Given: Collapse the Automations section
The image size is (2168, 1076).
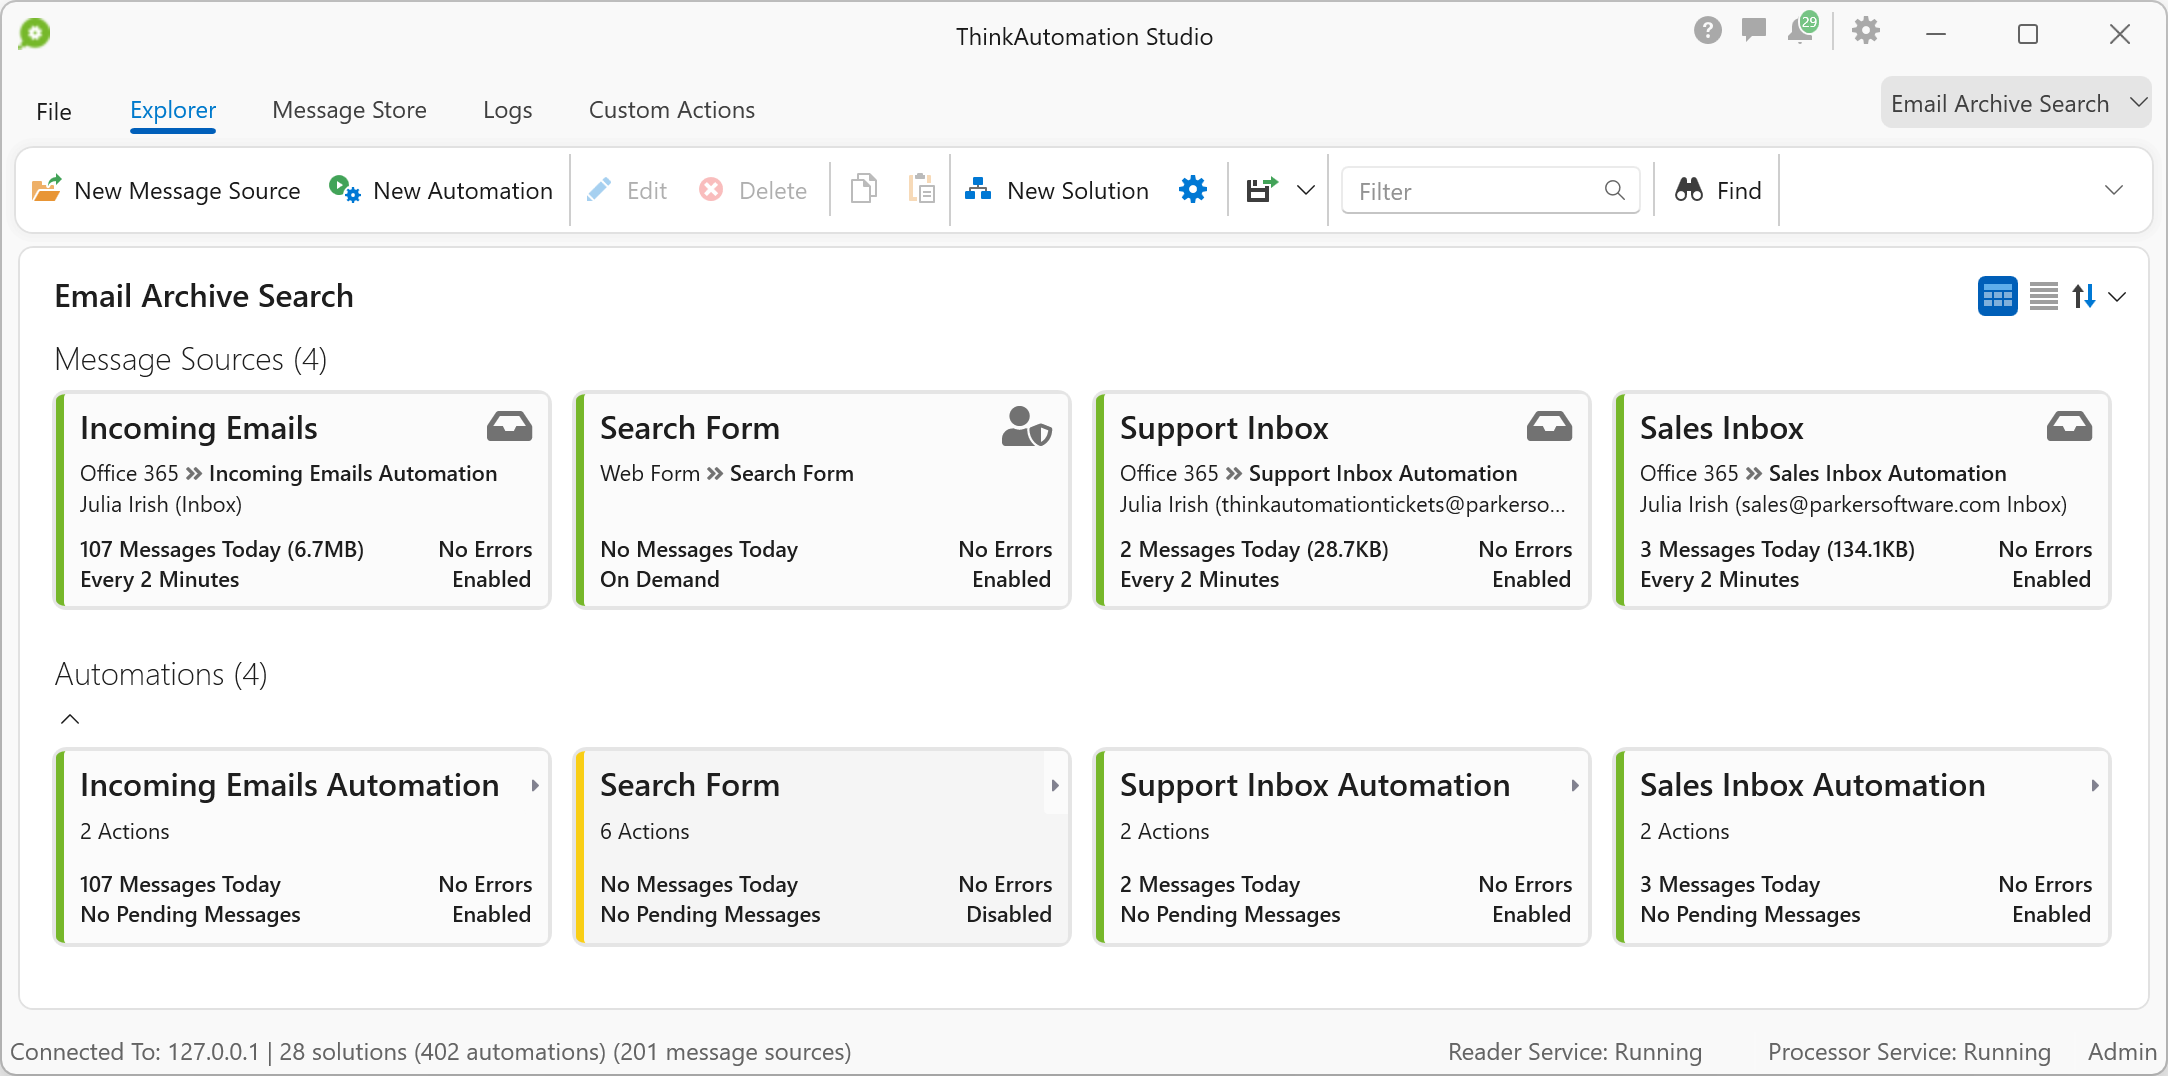Looking at the screenshot, I should pyautogui.click(x=70, y=718).
